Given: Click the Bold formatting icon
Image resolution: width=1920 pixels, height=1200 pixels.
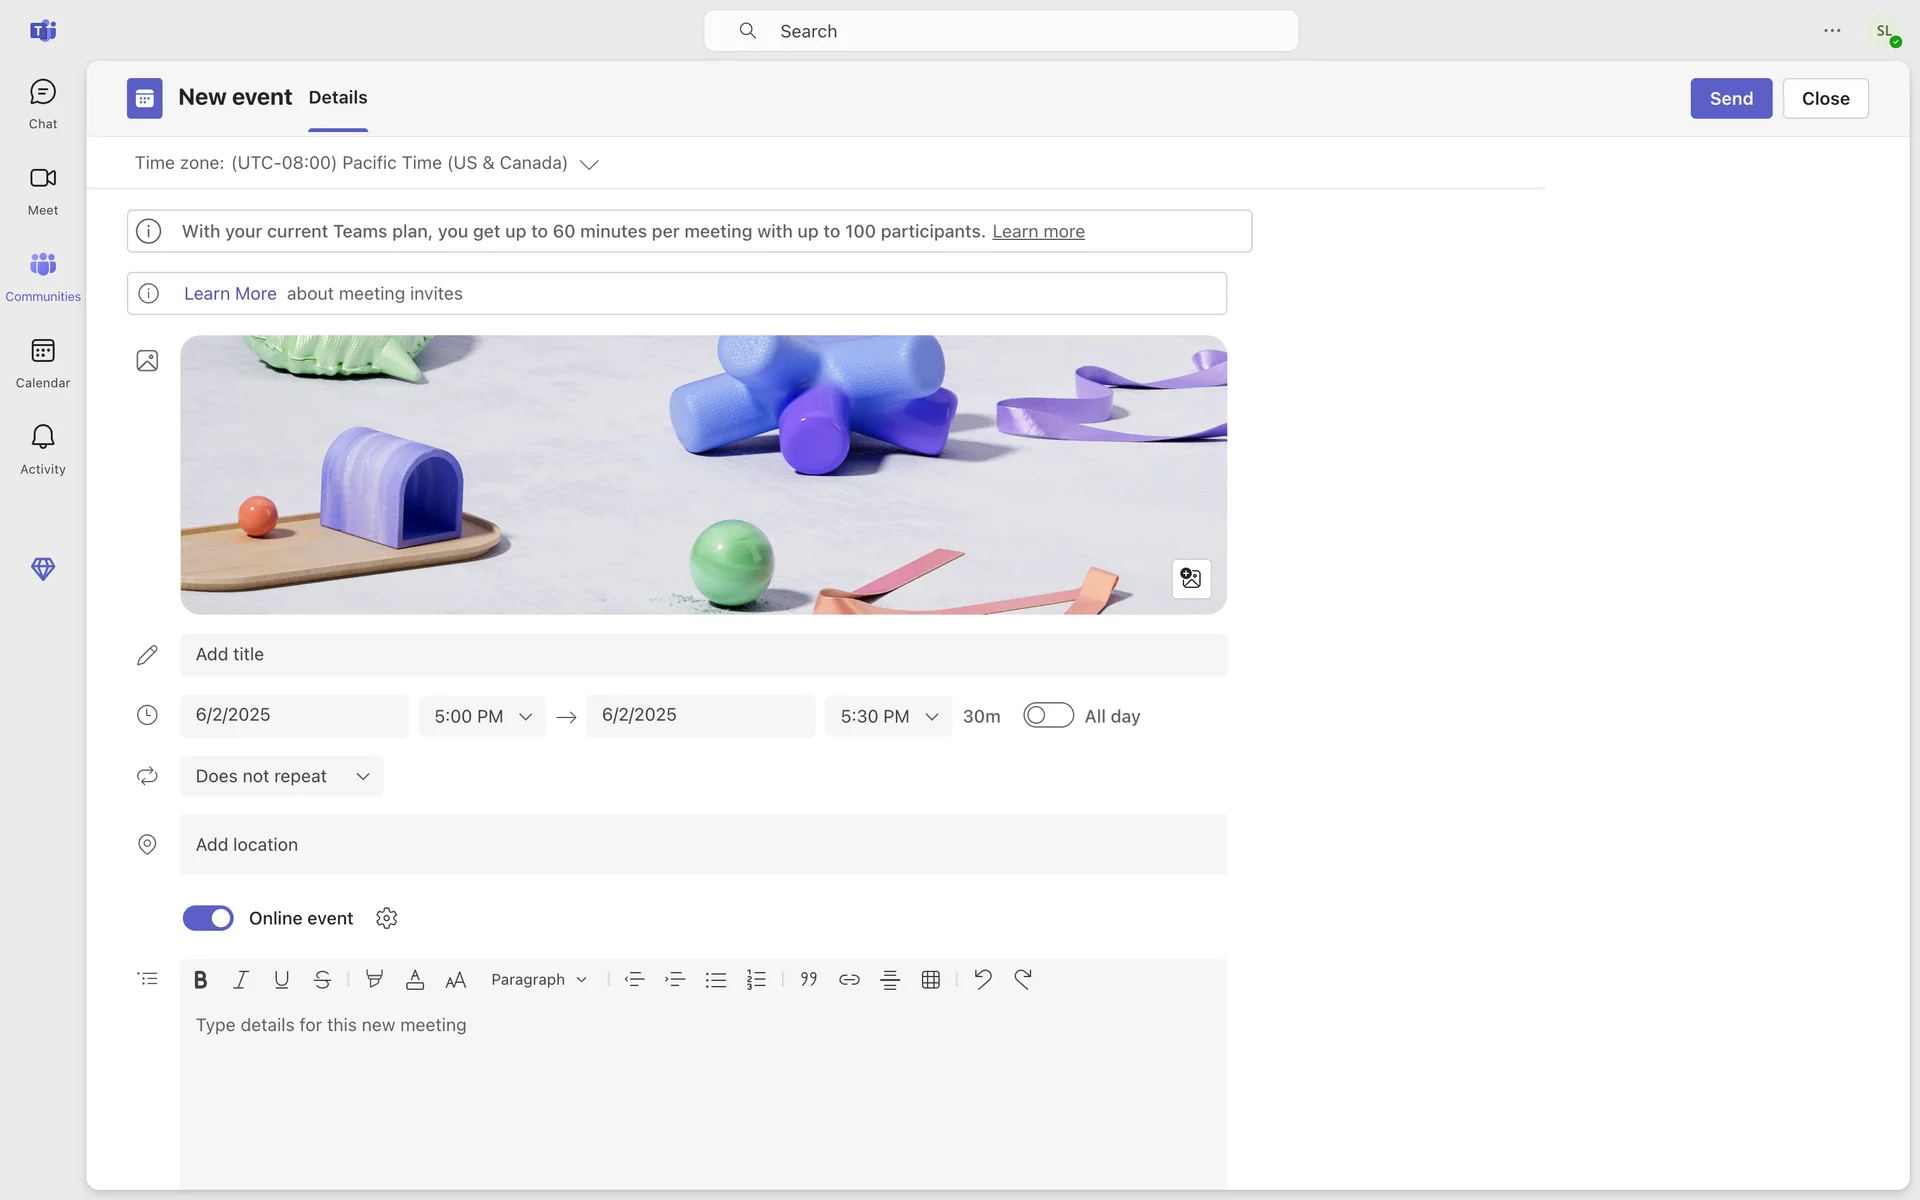Looking at the screenshot, I should click(x=200, y=980).
